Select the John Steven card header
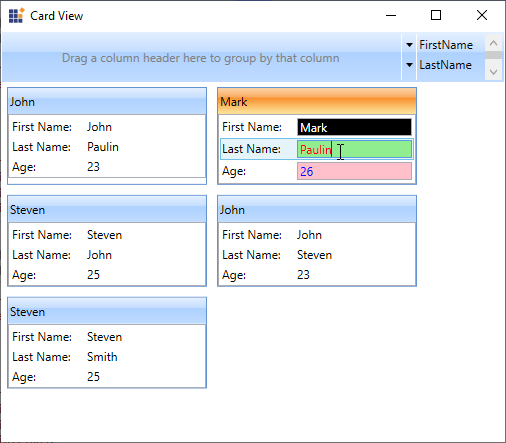Screen dimensions: 506x443 click(x=317, y=209)
